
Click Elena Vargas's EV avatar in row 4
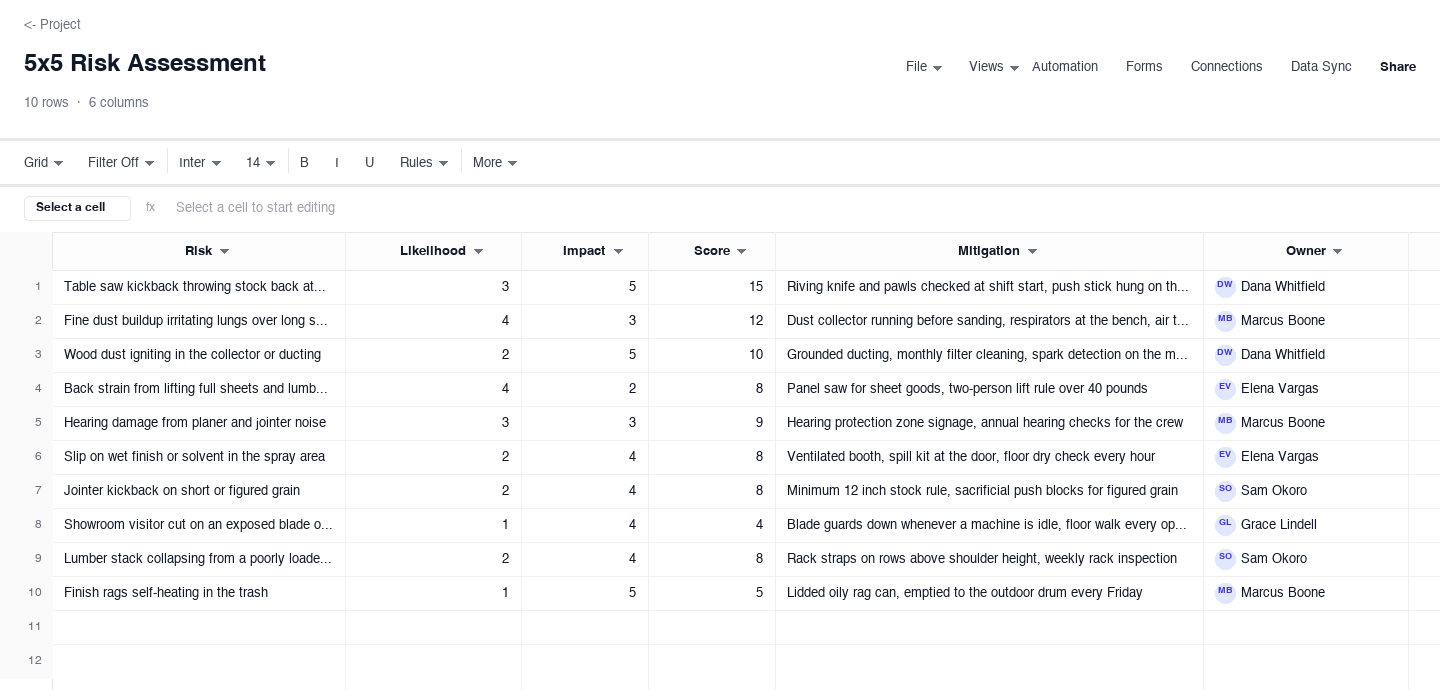click(1225, 389)
